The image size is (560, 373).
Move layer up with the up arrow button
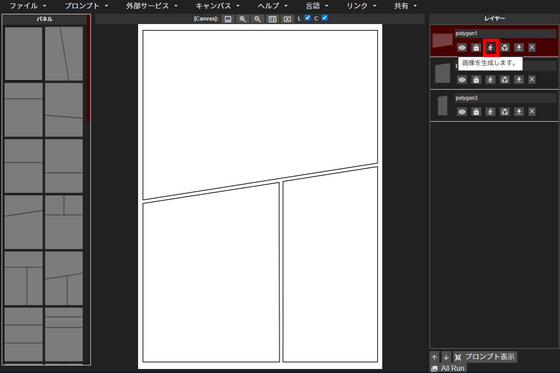434,357
